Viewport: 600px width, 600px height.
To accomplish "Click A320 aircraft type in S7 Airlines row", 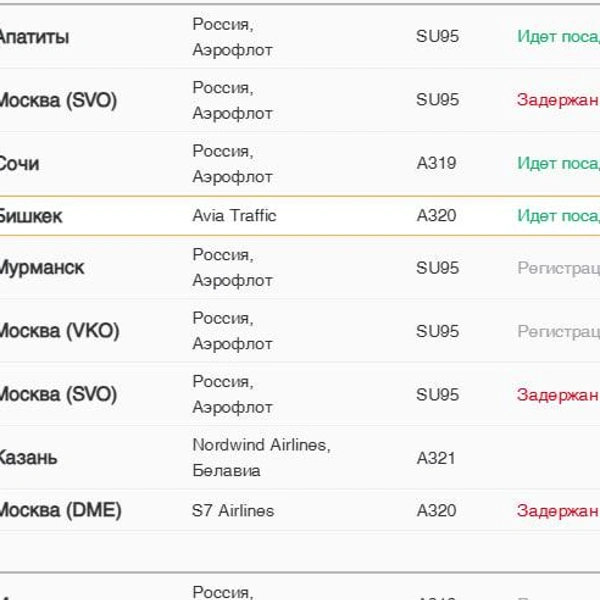I will [x=436, y=511].
